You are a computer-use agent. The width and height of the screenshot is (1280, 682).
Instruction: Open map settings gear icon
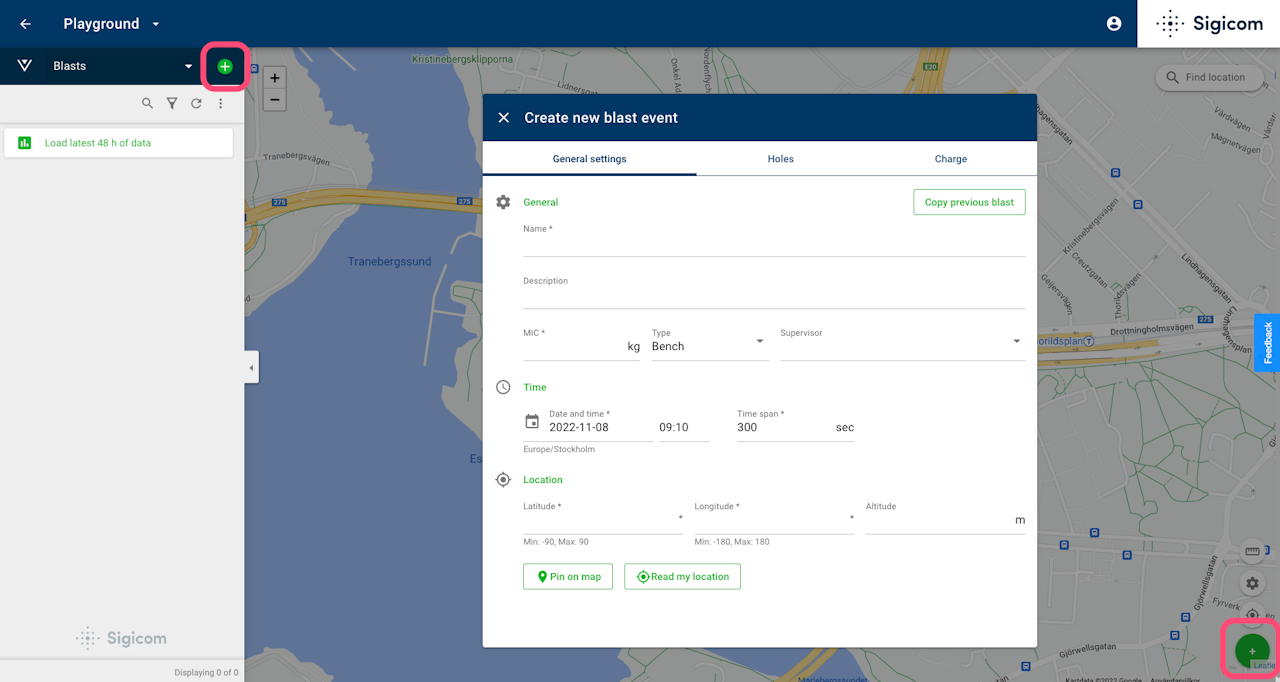[1252, 583]
